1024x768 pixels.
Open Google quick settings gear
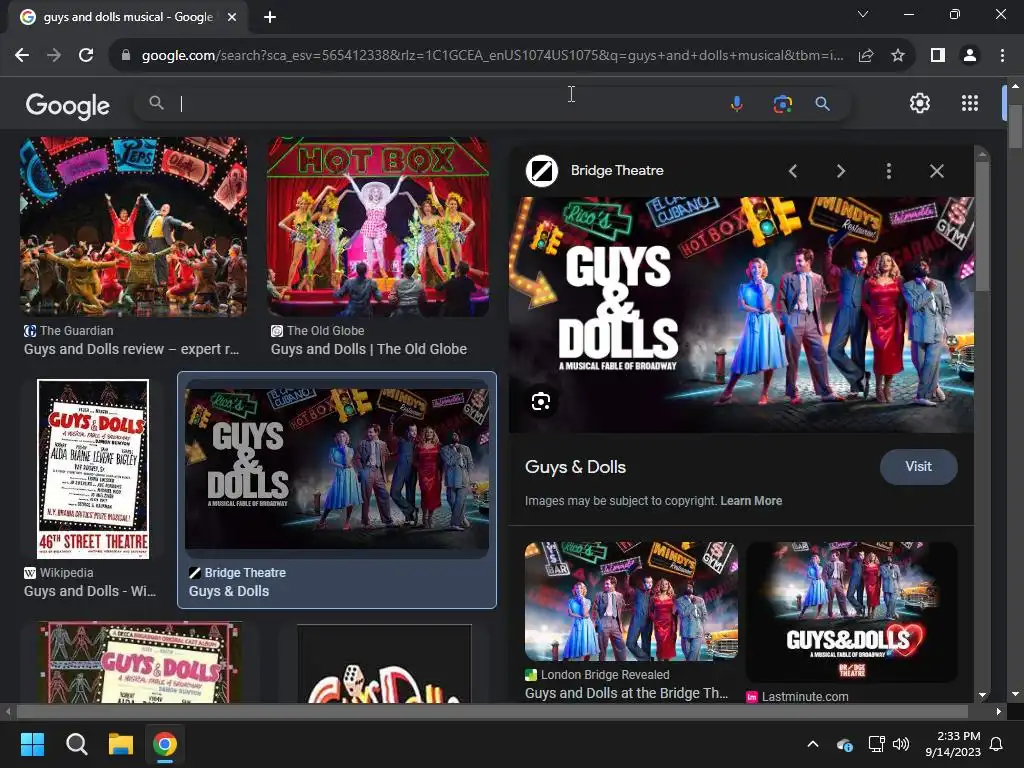pos(920,103)
